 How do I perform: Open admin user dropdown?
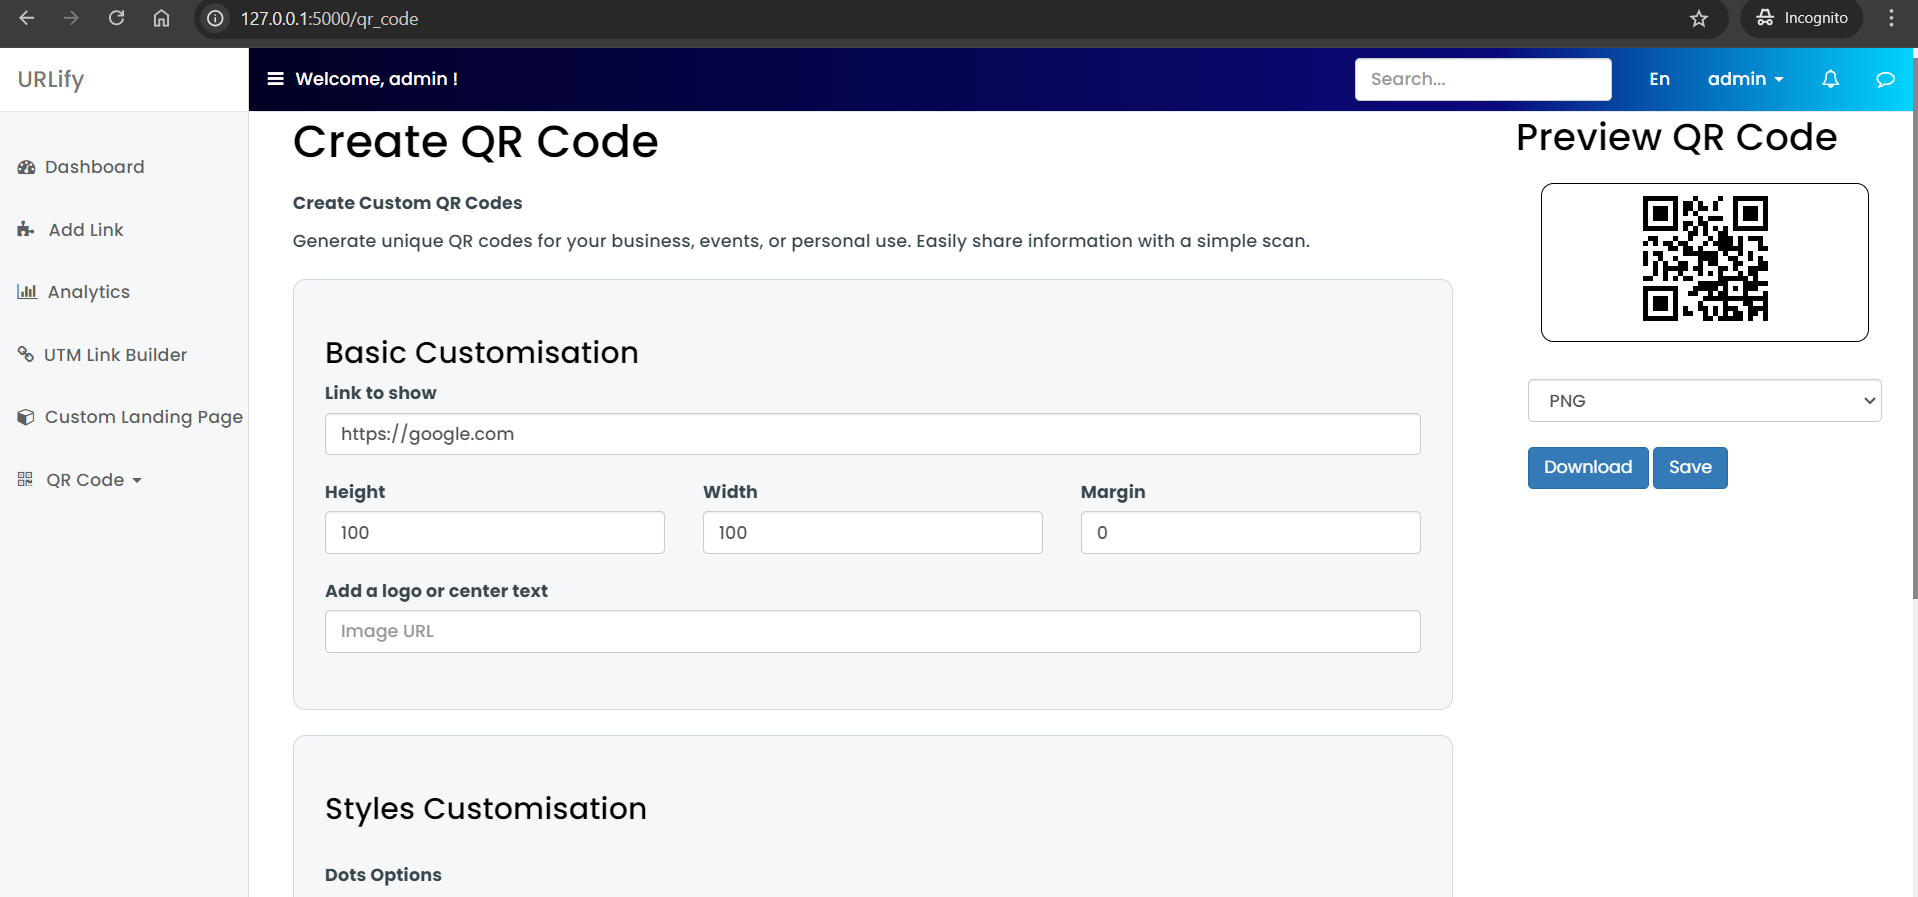(x=1745, y=79)
